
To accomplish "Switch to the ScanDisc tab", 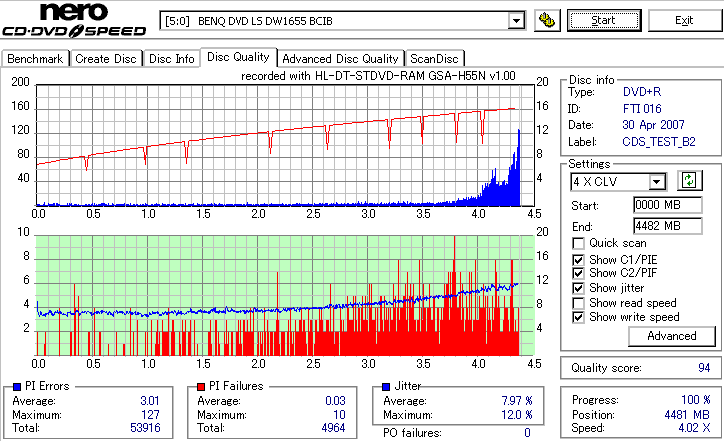I will [434, 59].
